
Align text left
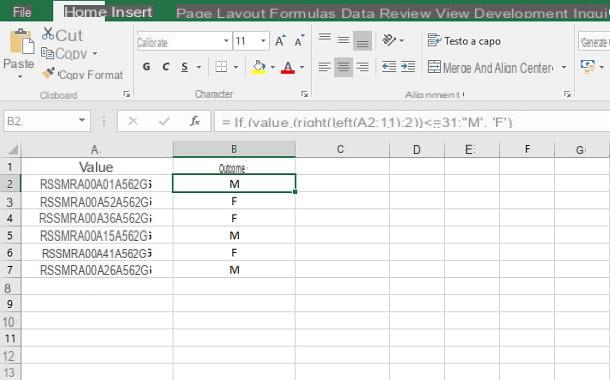(324, 67)
